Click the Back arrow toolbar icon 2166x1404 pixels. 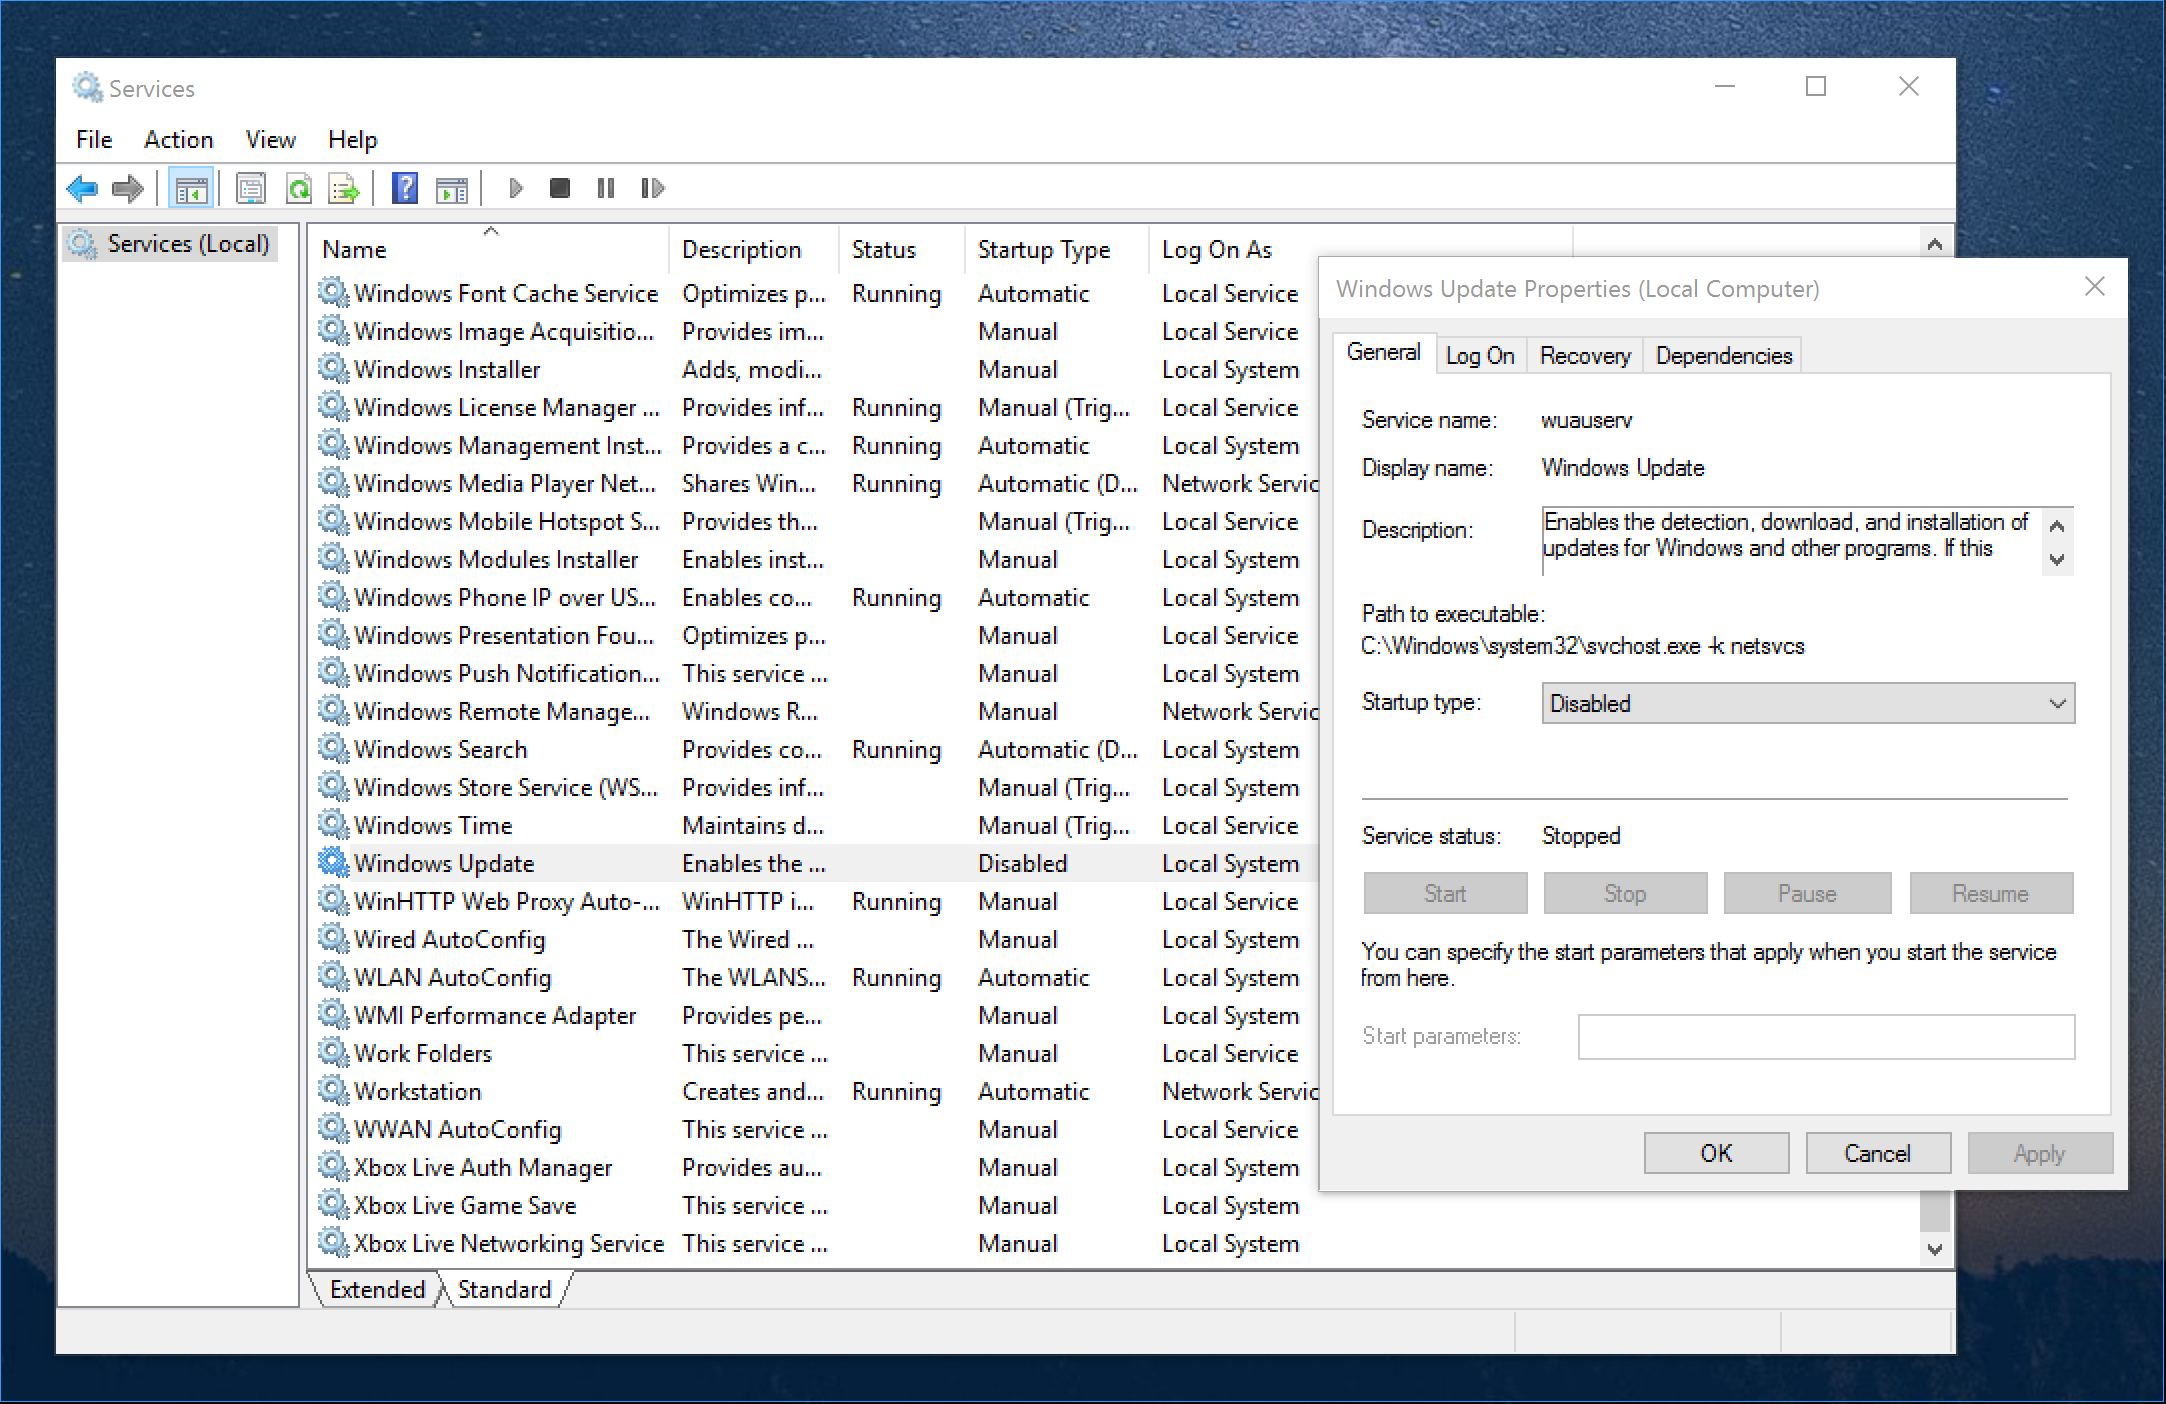tap(82, 188)
